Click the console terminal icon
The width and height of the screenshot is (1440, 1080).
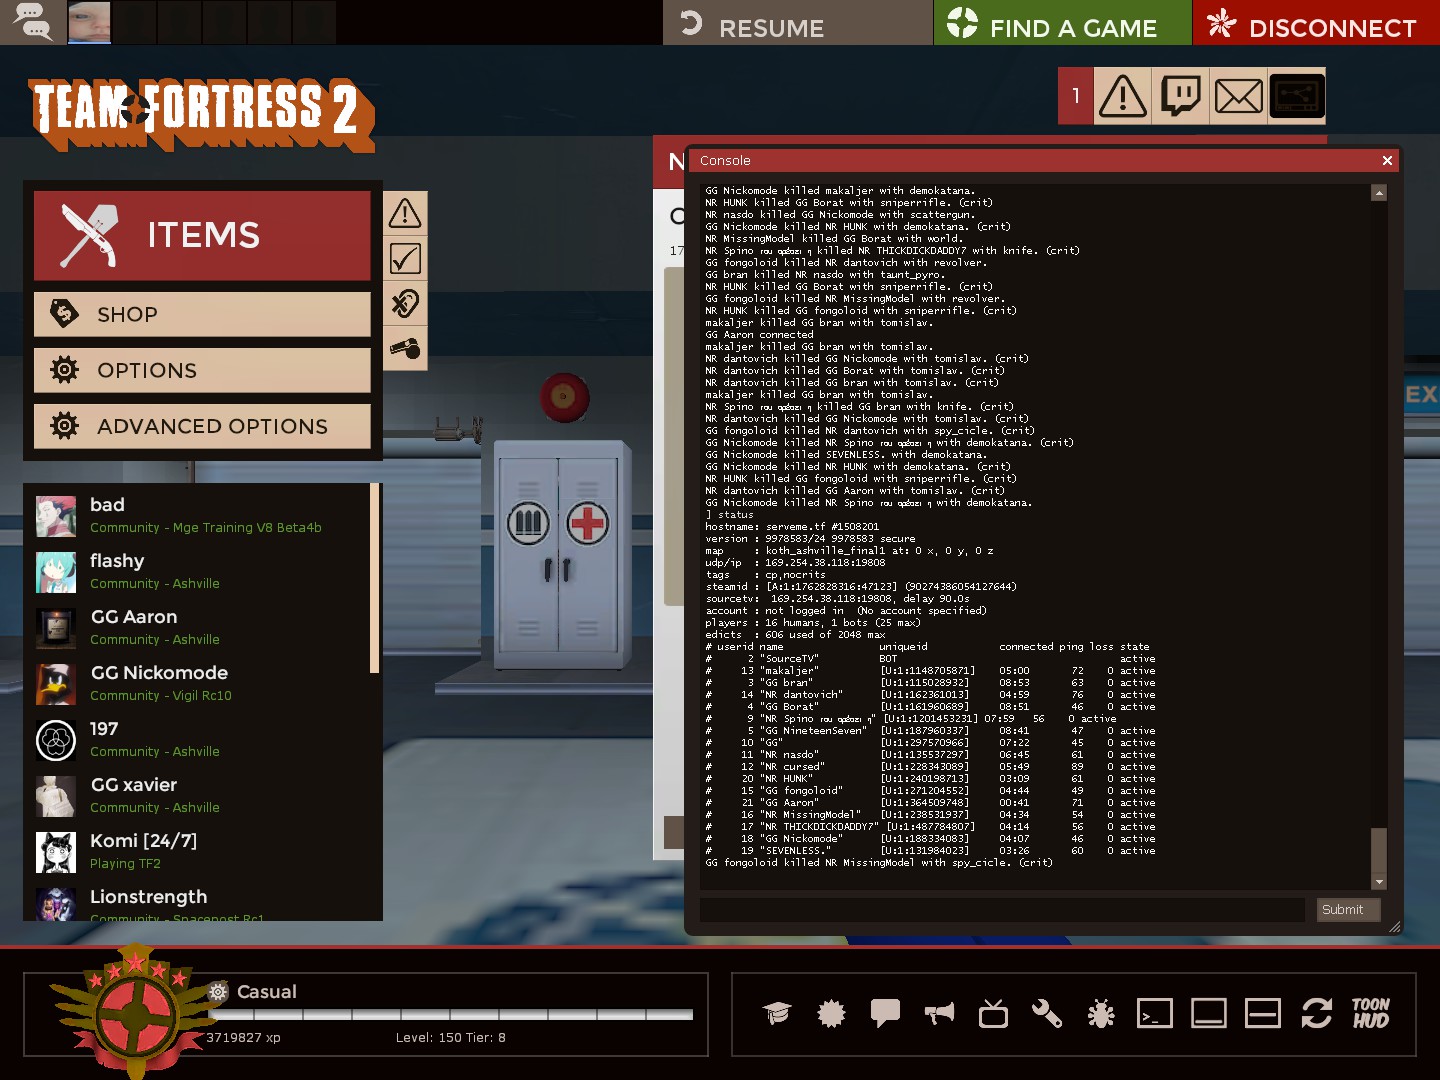[x=1155, y=1014]
